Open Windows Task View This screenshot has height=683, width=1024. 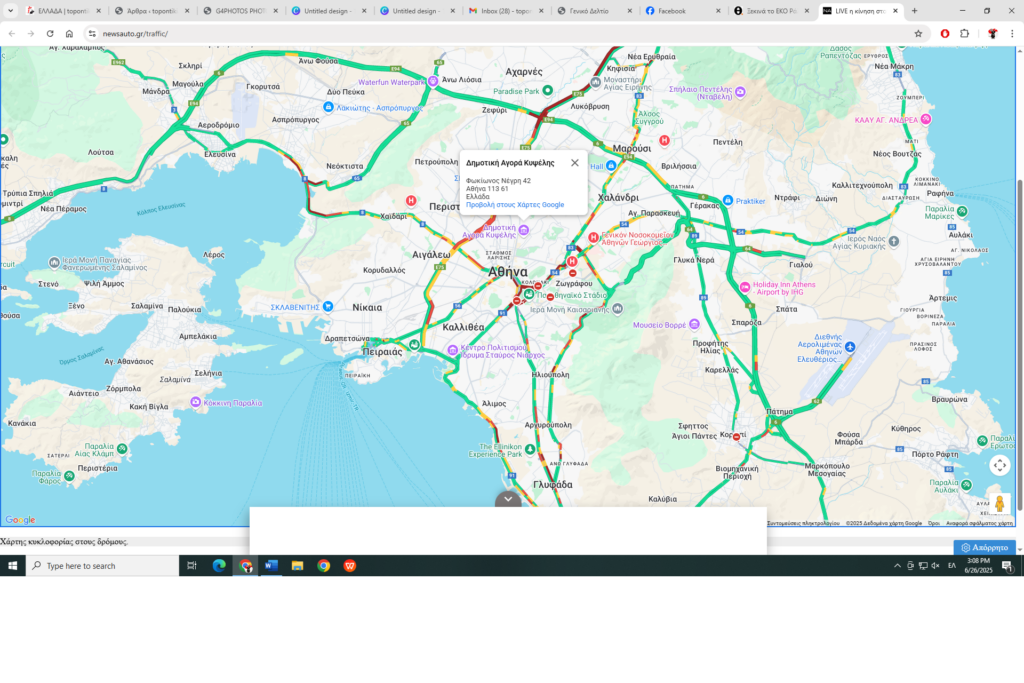(192, 565)
